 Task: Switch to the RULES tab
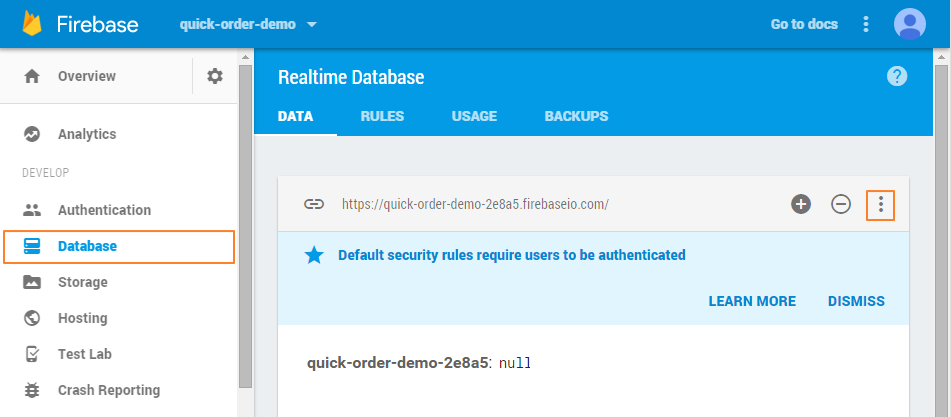tap(382, 116)
